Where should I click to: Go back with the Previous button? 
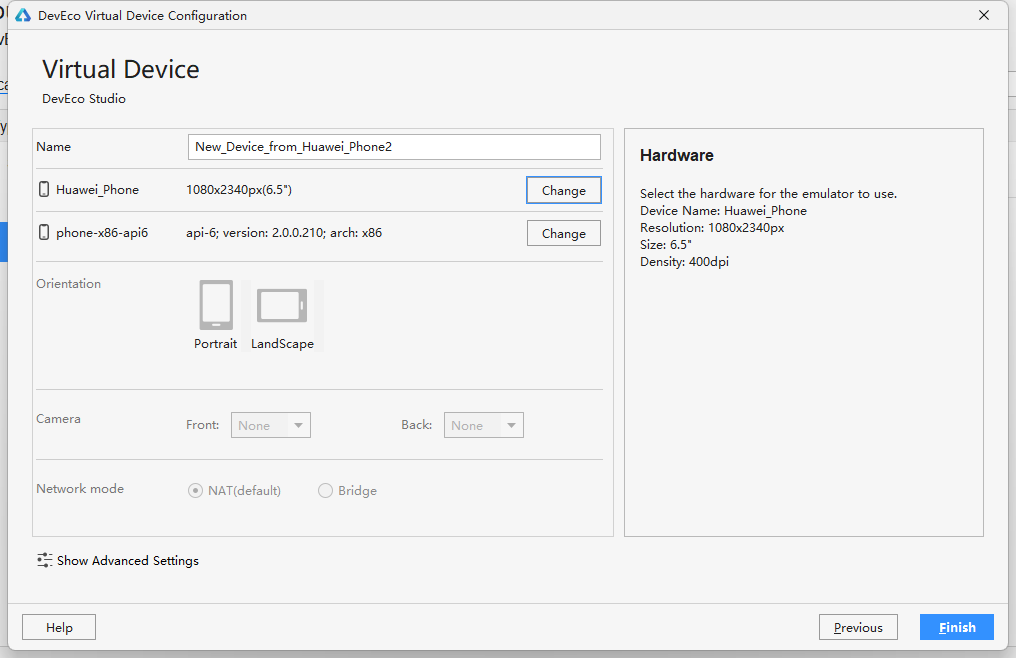[x=858, y=627]
